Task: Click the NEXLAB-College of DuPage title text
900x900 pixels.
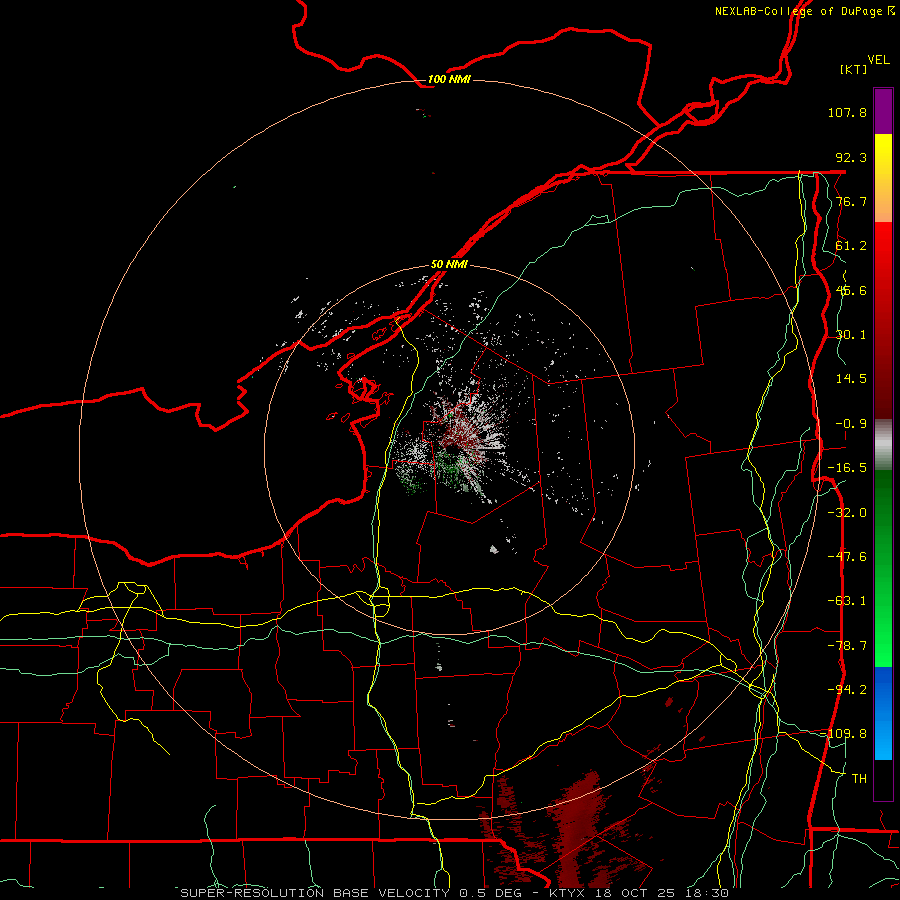Action: click(798, 11)
